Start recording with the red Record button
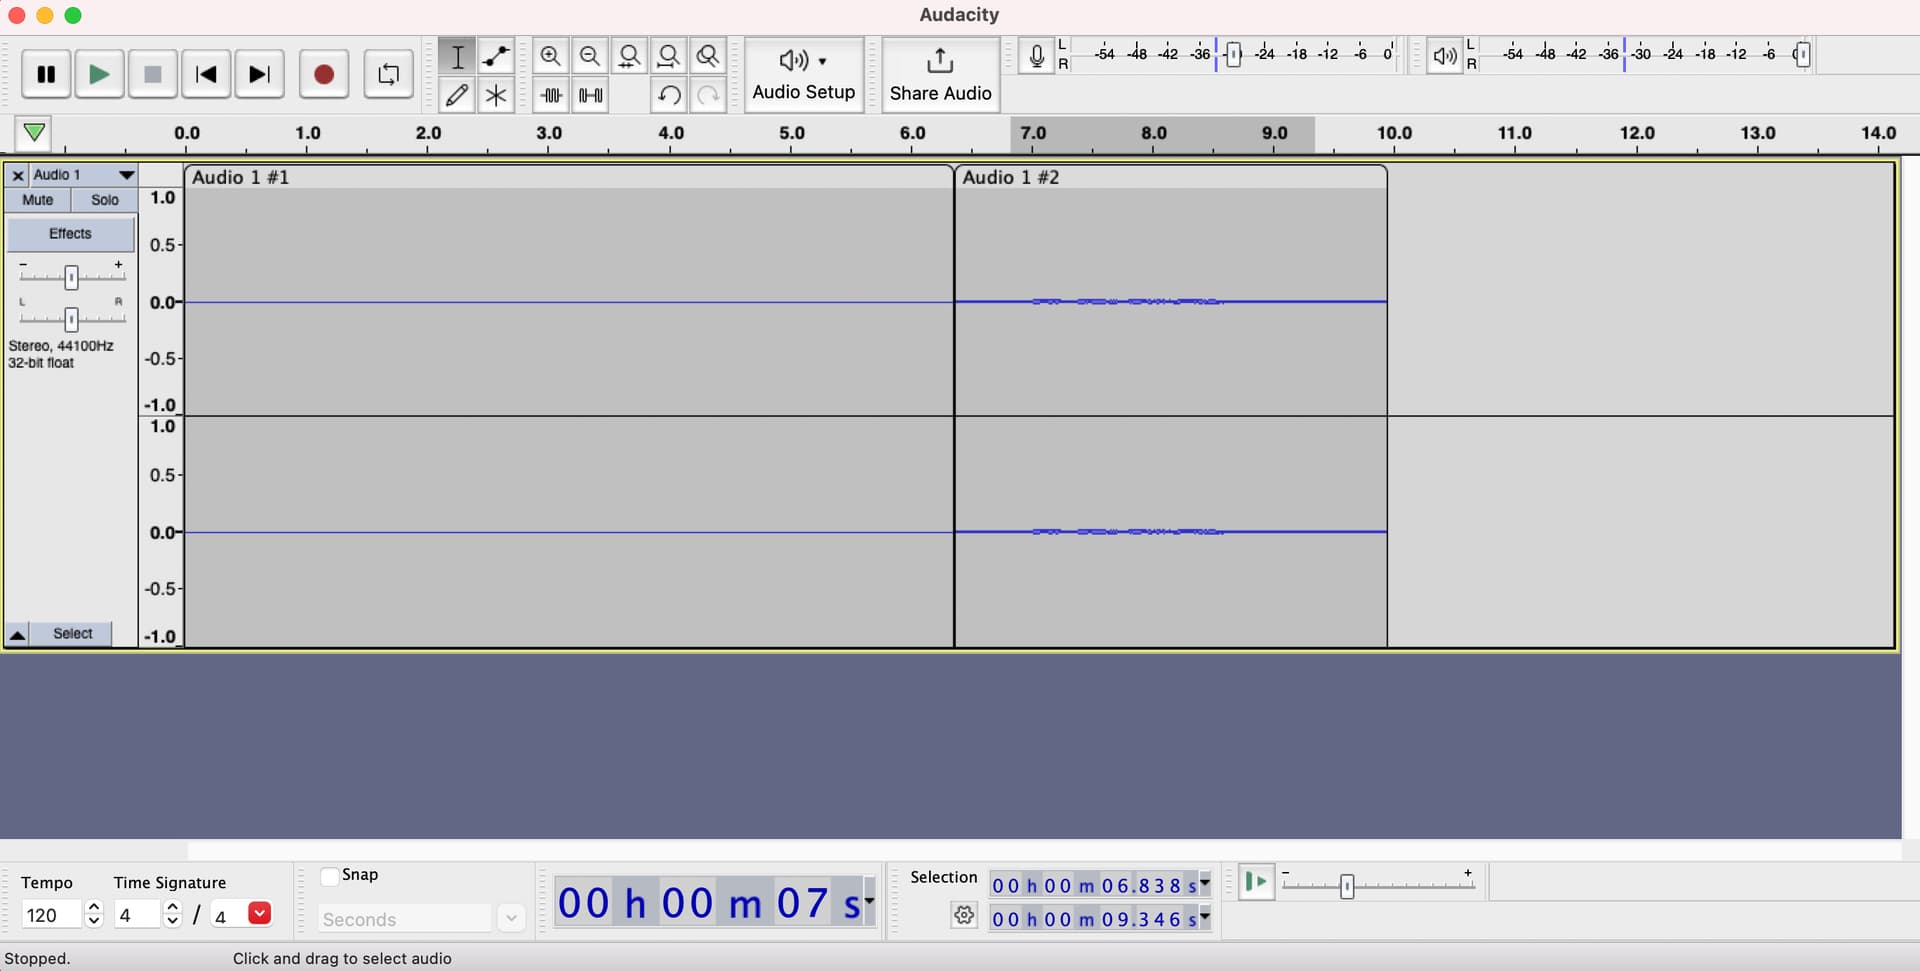This screenshot has height=971, width=1920. pyautogui.click(x=324, y=74)
